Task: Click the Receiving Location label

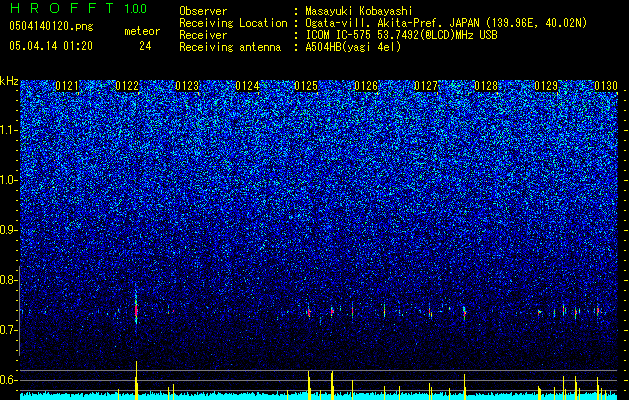Action: point(233,23)
